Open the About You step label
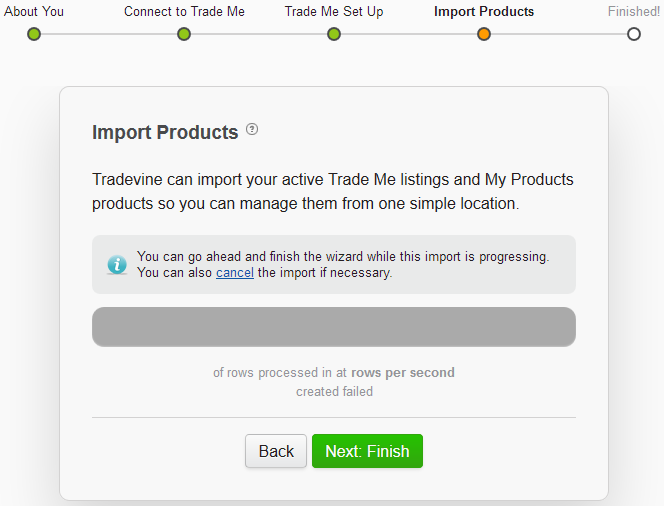The image size is (664, 506). (34, 11)
